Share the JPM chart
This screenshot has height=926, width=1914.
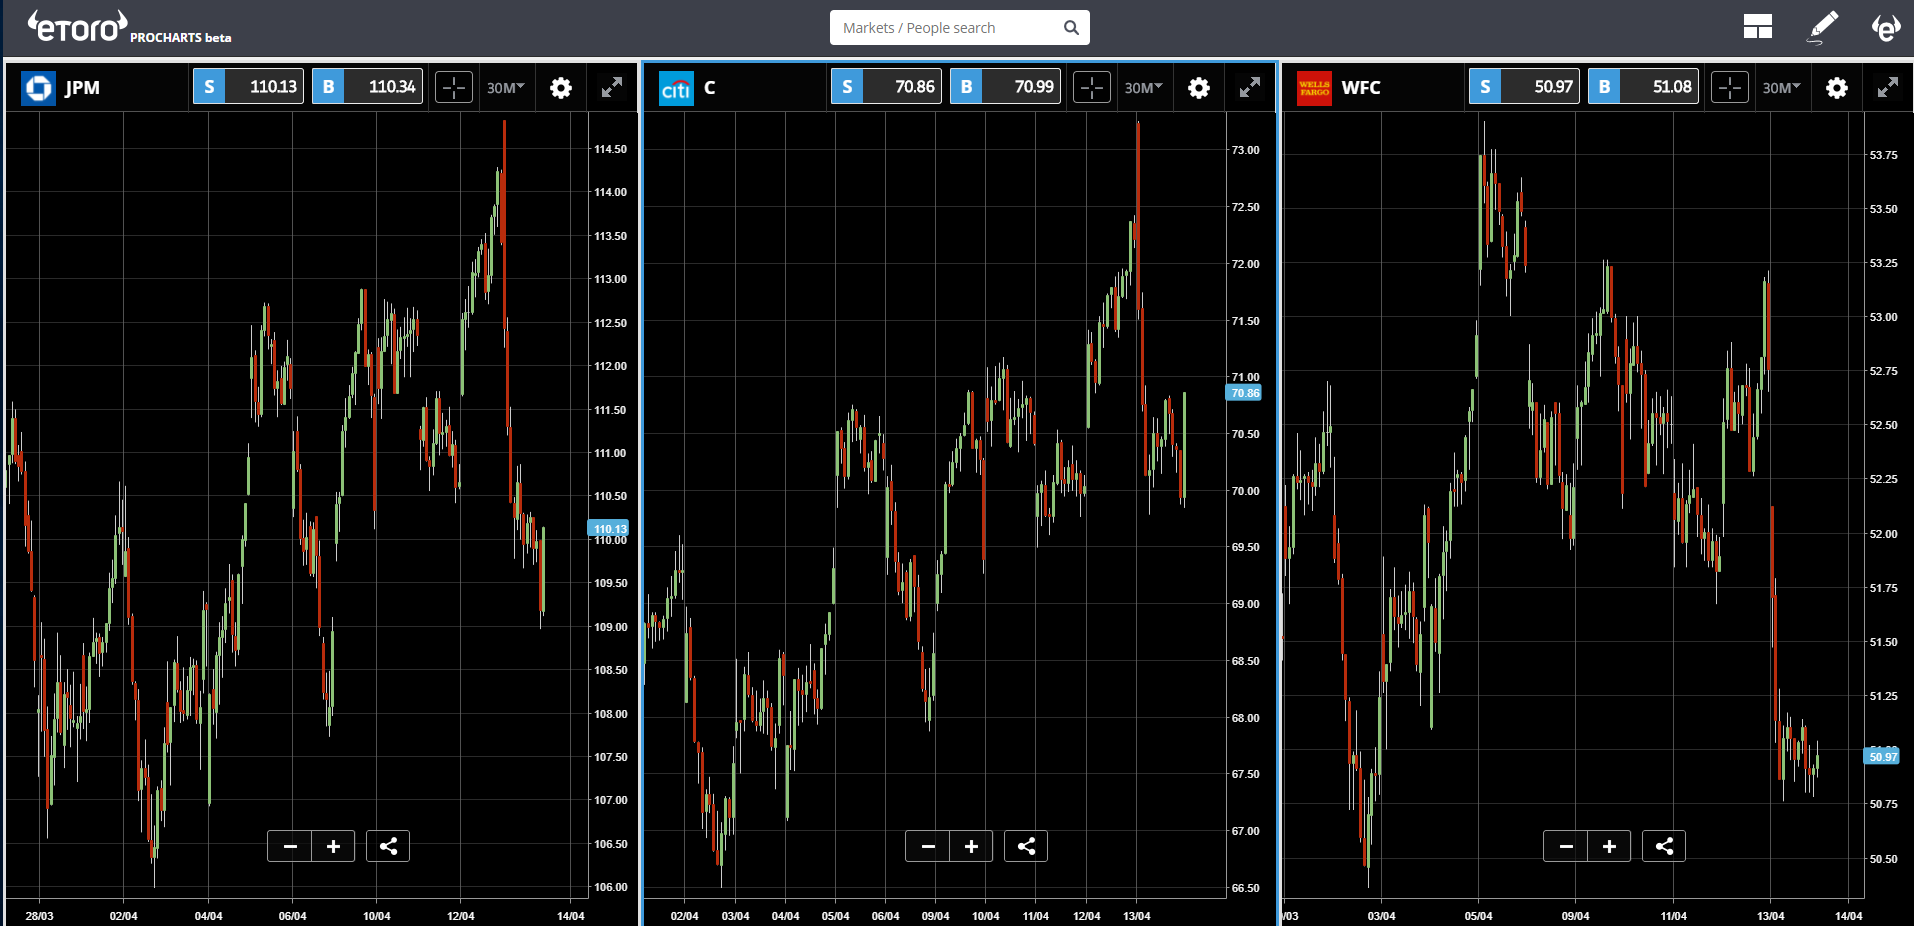pyautogui.click(x=388, y=846)
